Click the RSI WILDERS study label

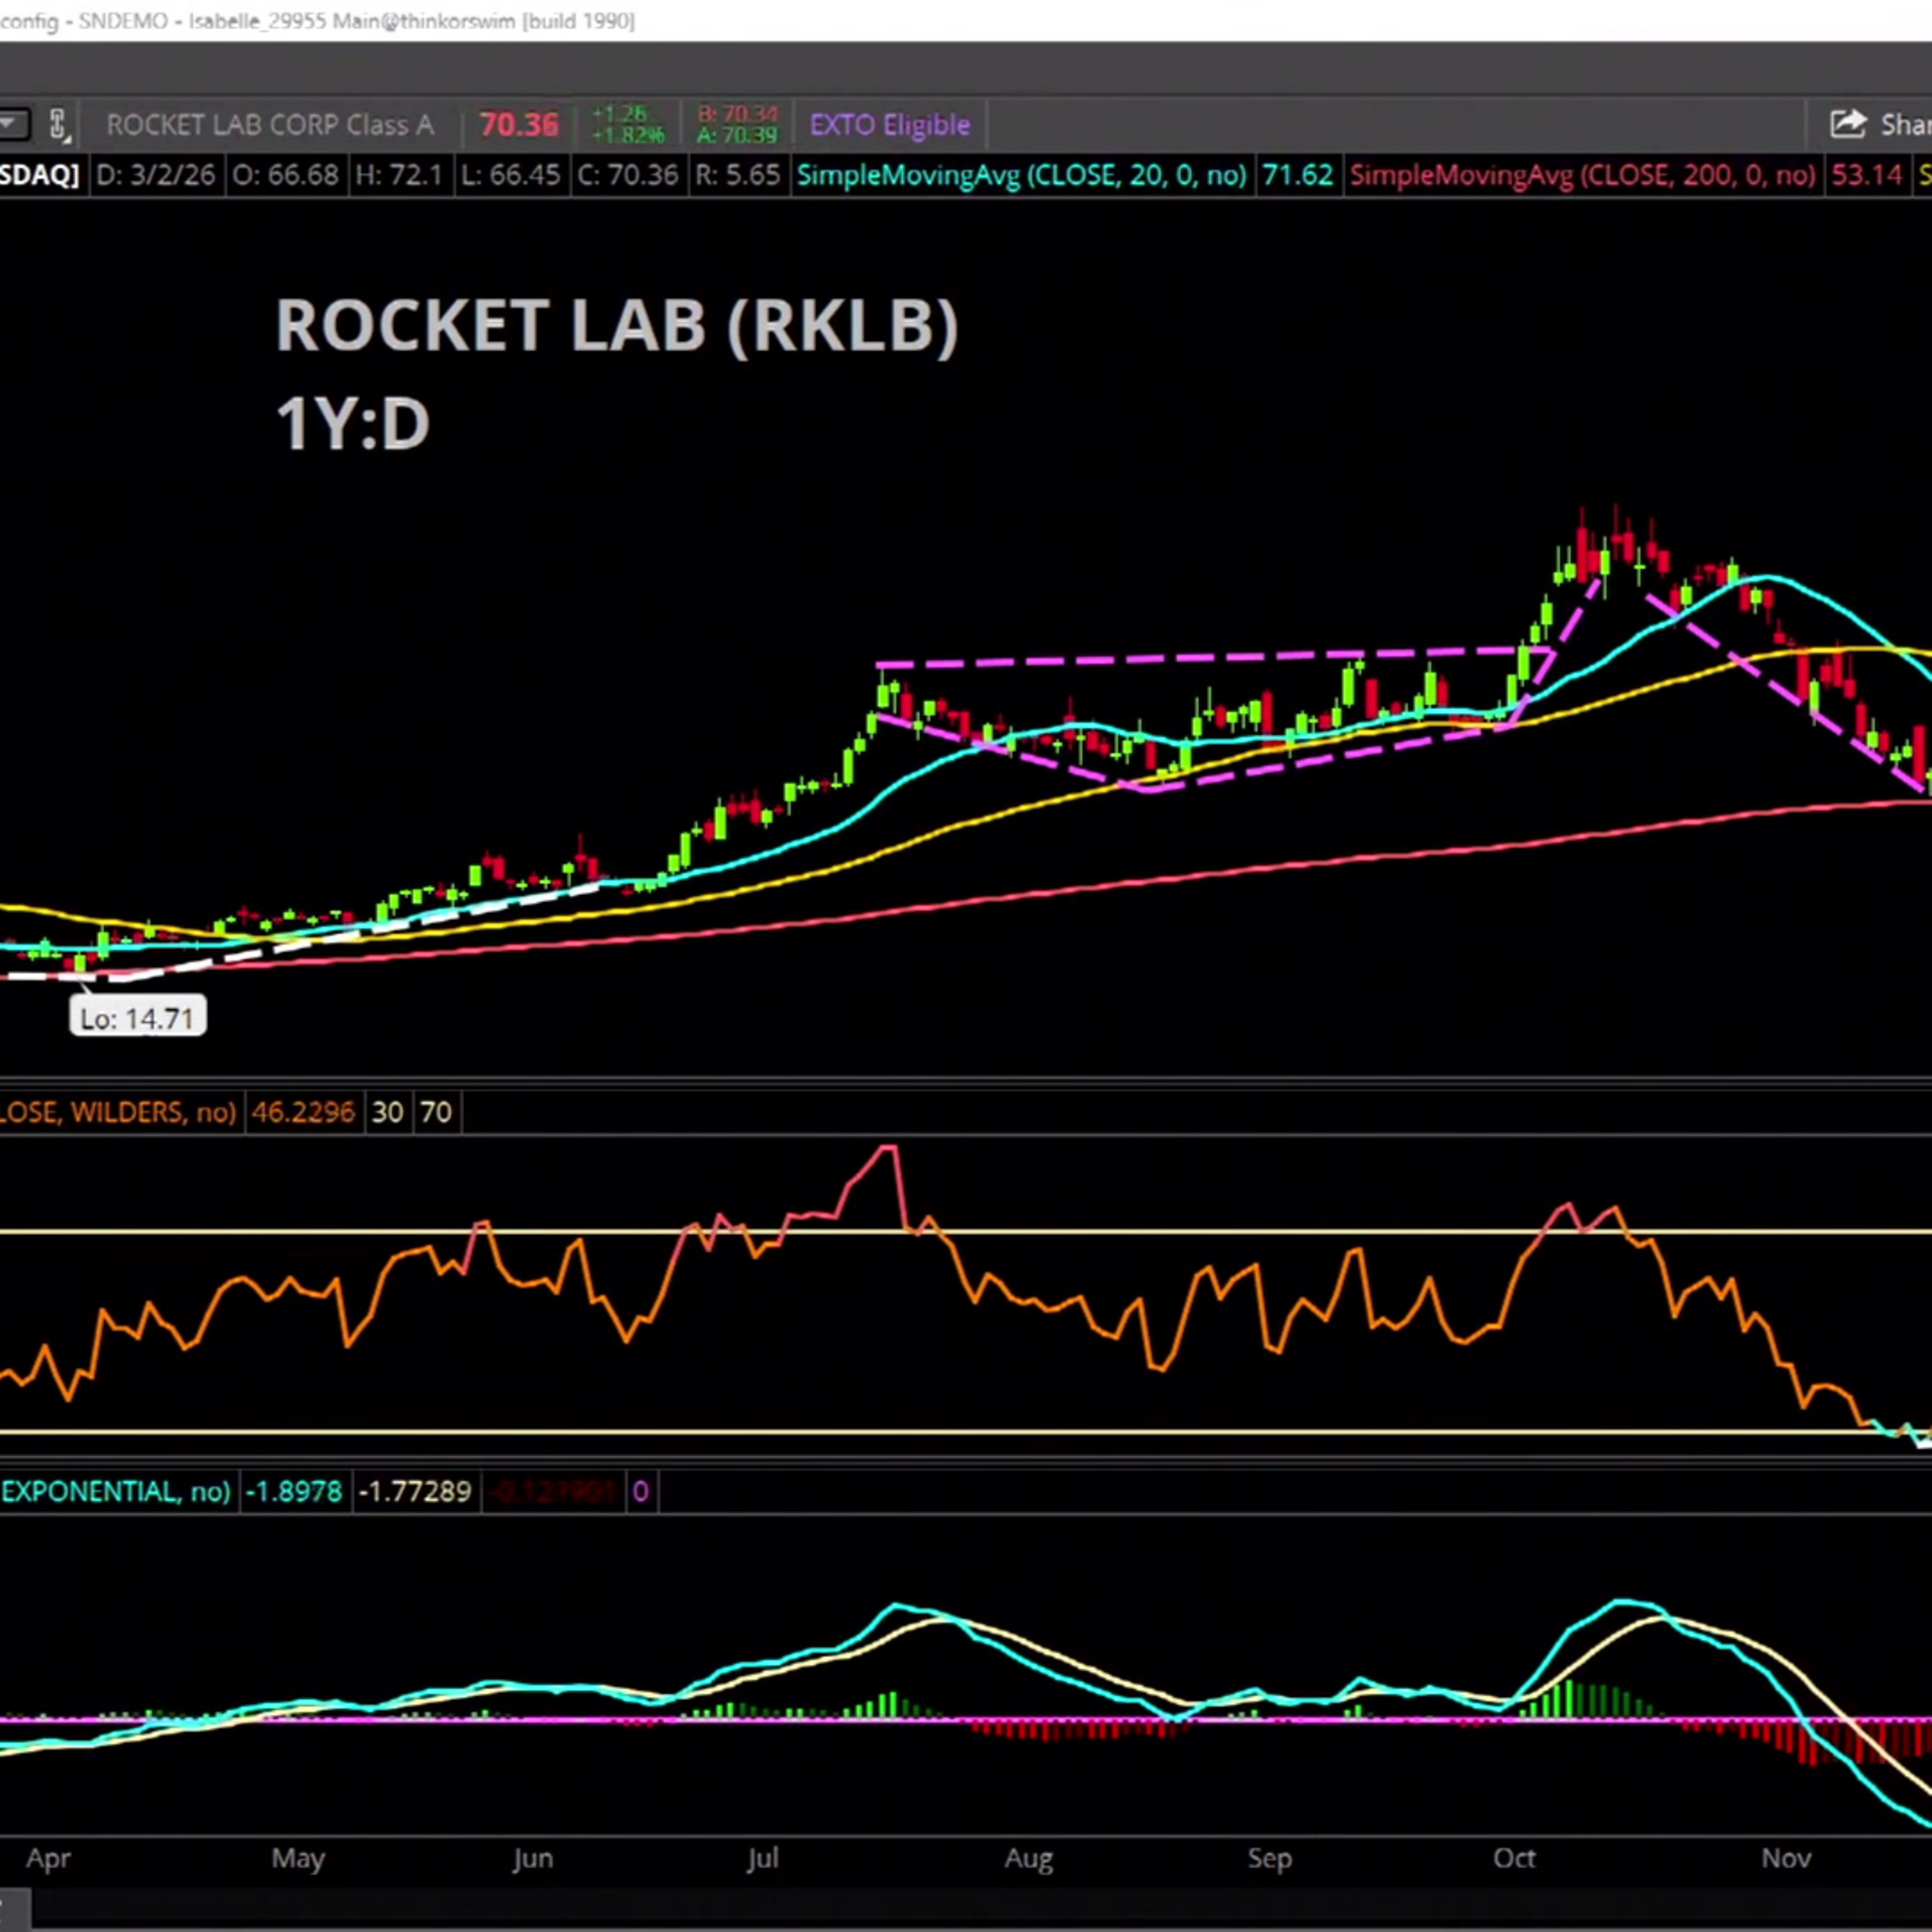[118, 1112]
